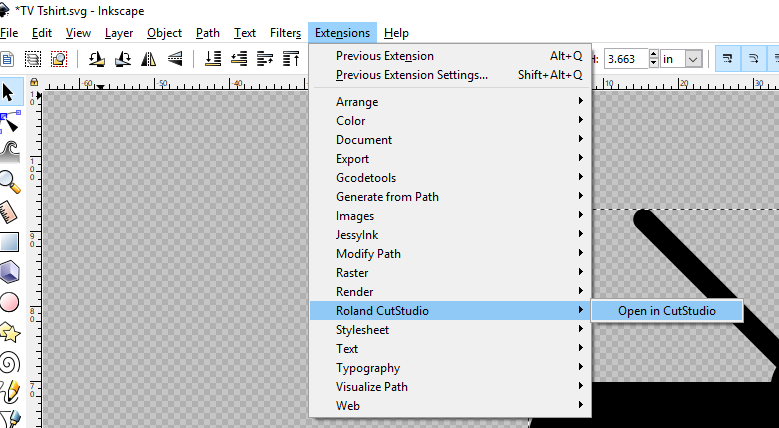The height and width of the screenshot is (428, 779).
Task: Select the Spiral tool
Action: point(9,362)
